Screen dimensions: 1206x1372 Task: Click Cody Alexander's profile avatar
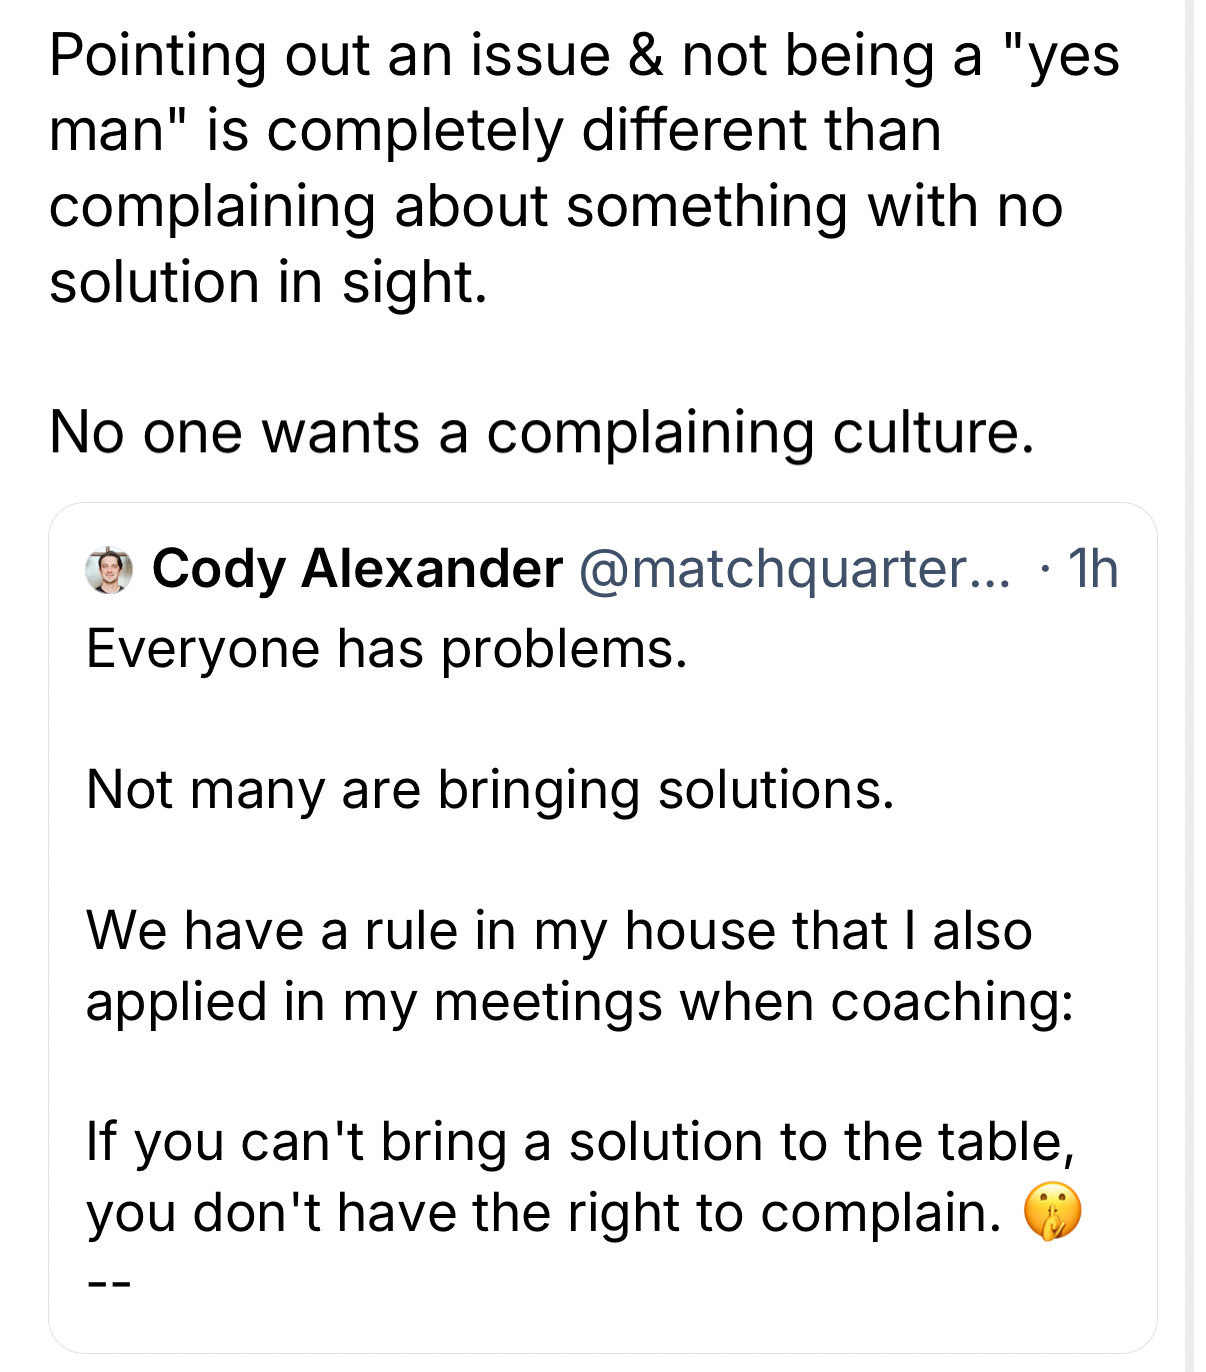(x=109, y=570)
